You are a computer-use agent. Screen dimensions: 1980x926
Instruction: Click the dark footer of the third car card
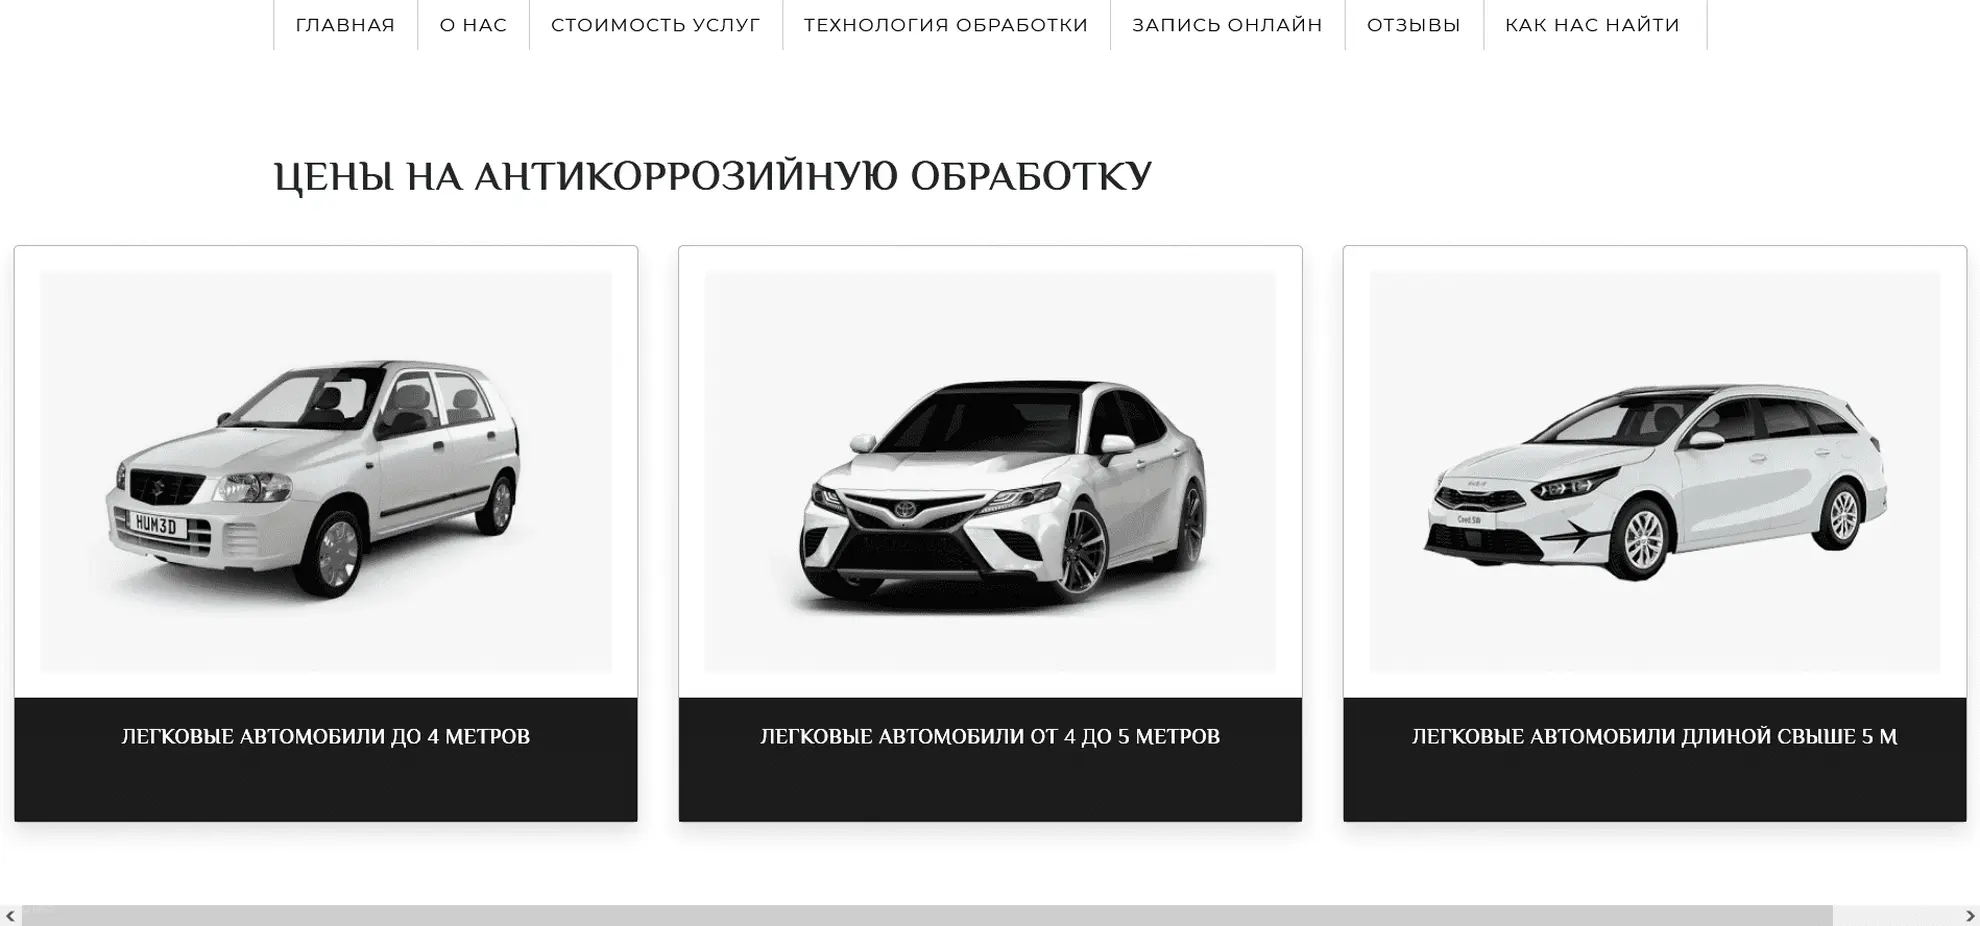(x=1655, y=760)
